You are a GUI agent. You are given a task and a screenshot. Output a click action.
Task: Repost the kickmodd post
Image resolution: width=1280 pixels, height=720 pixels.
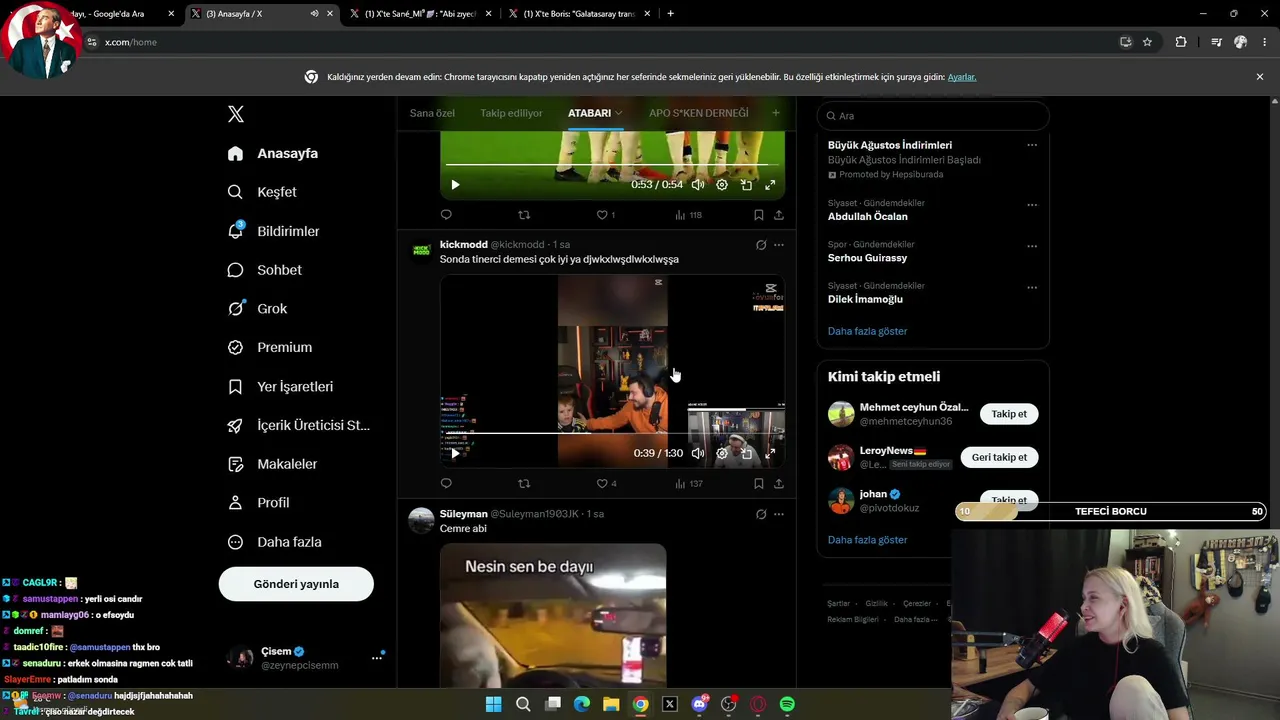tap(524, 484)
